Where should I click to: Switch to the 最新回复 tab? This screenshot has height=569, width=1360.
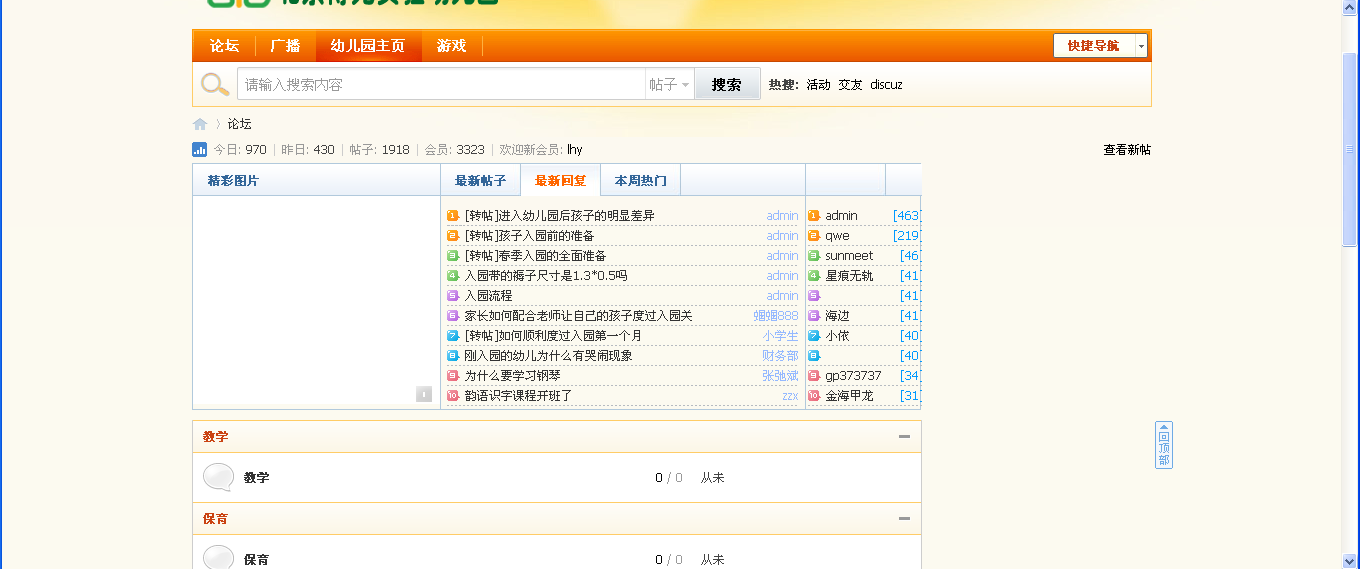click(560, 181)
